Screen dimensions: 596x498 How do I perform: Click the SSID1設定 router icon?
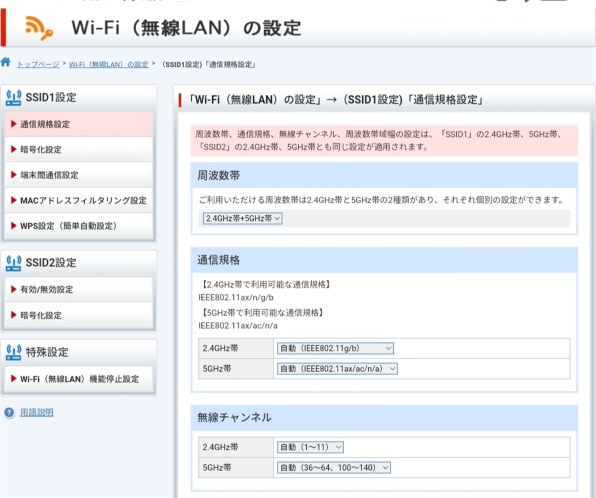pos(13,98)
